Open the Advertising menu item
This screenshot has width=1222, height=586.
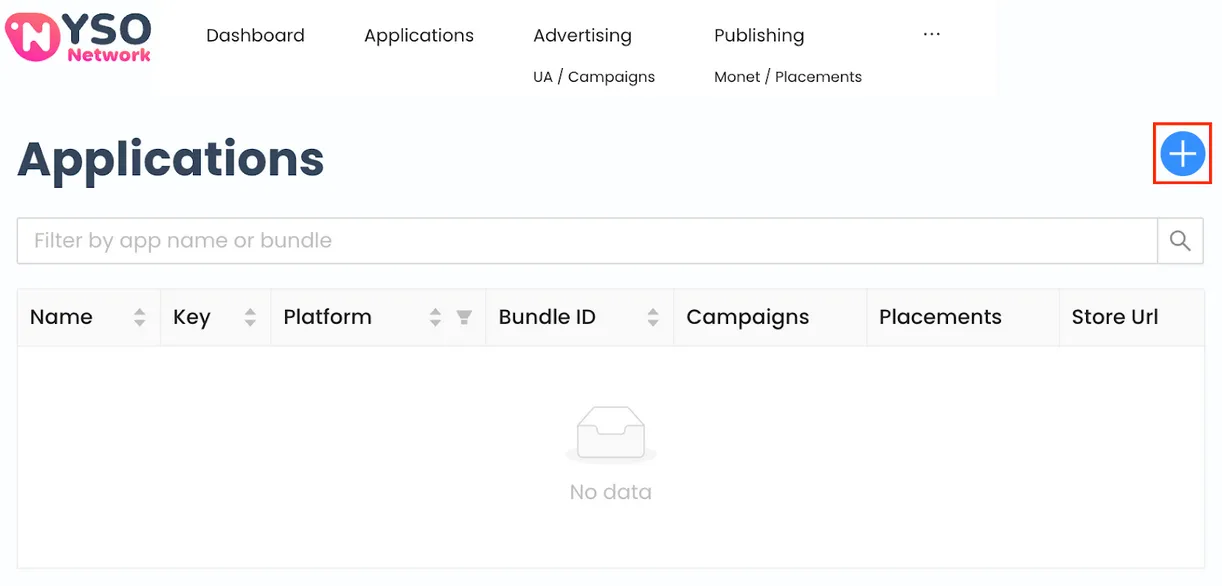pyautogui.click(x=582, y=35)
